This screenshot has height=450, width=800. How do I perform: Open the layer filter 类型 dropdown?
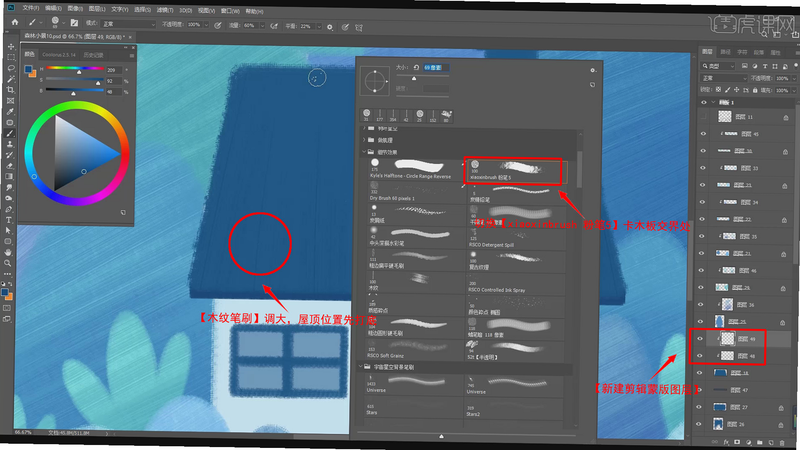click(x=718, y=66)
